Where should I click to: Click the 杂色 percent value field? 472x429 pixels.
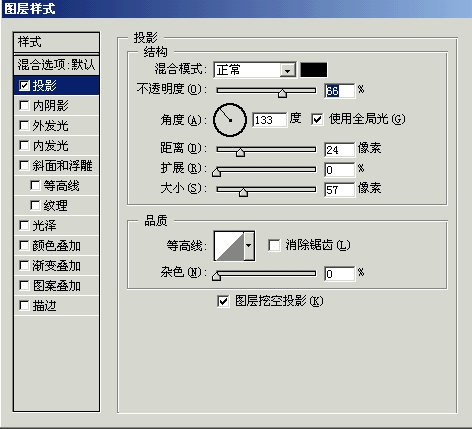pyautogui.click(x=340, y=274)
